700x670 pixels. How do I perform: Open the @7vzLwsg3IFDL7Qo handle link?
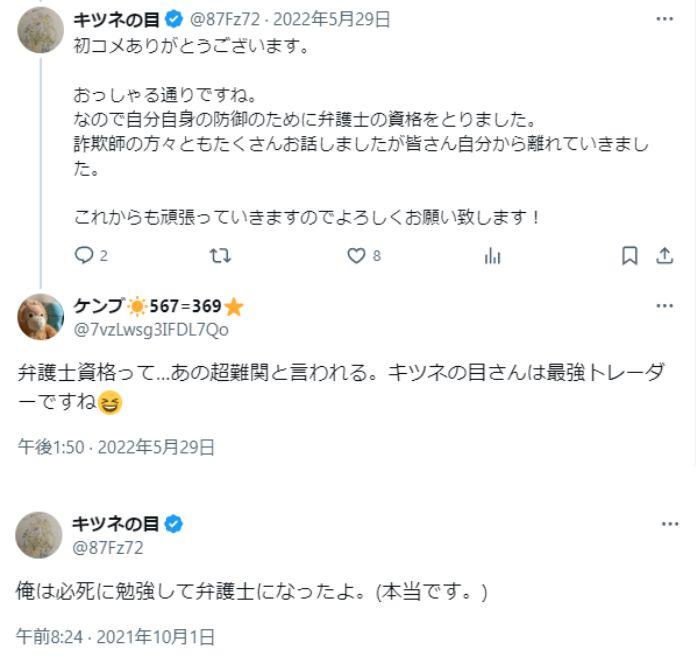(150, 329)
